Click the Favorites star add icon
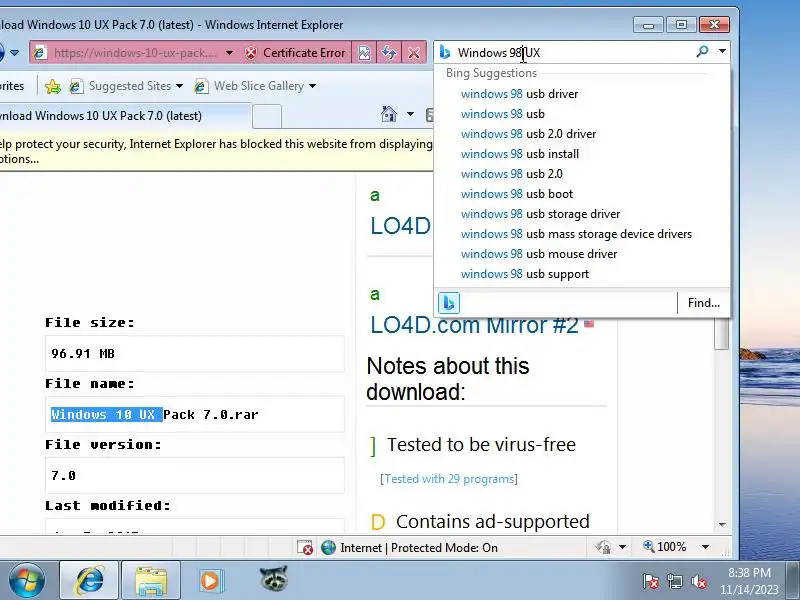Image resolution: width=800 pixels, height=600 pixels. point(53,86)
